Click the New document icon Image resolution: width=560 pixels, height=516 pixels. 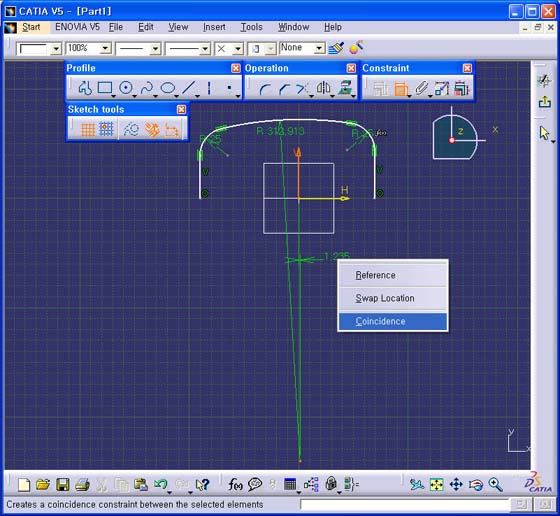[24, 485]
